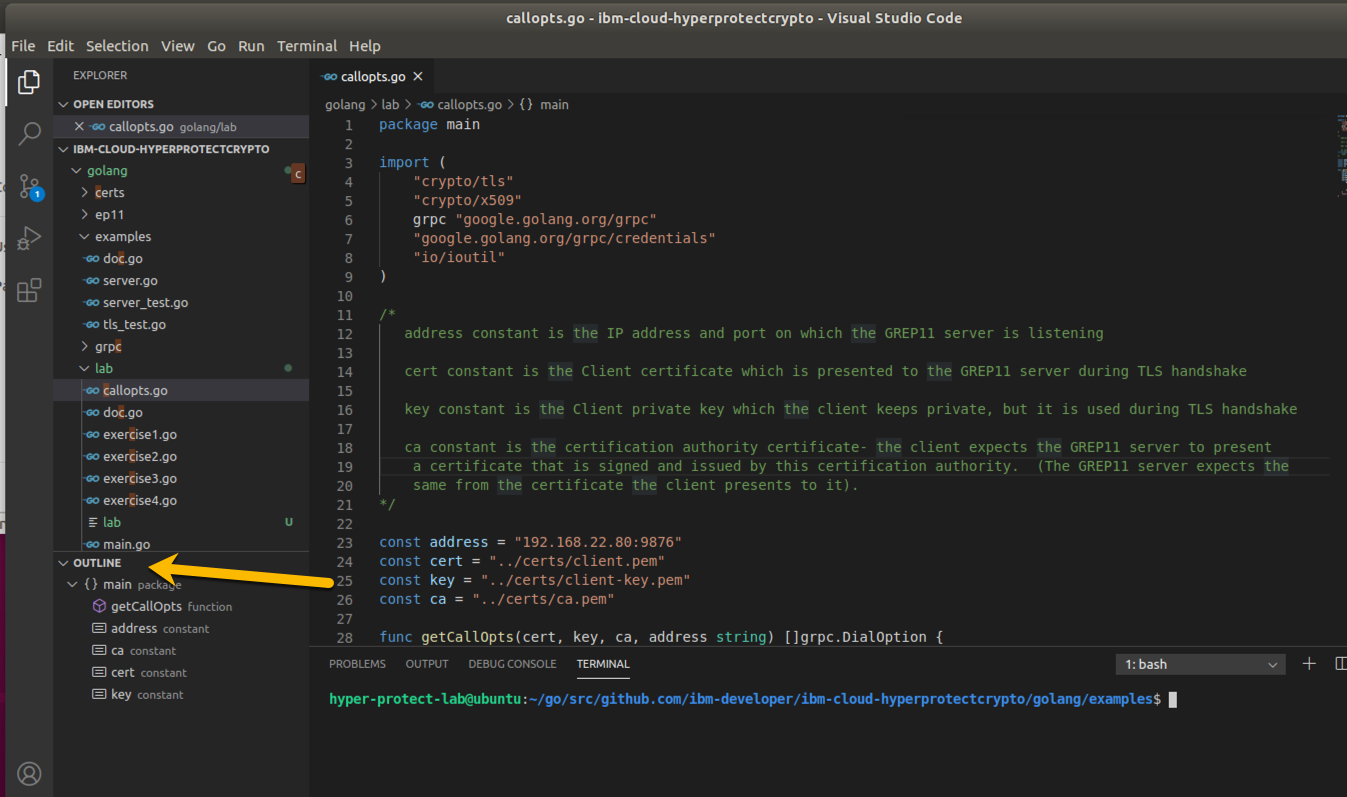Open the Edit menu
Image resolution: width=1347 pixels, height=797 pixels.
point(60,46)
